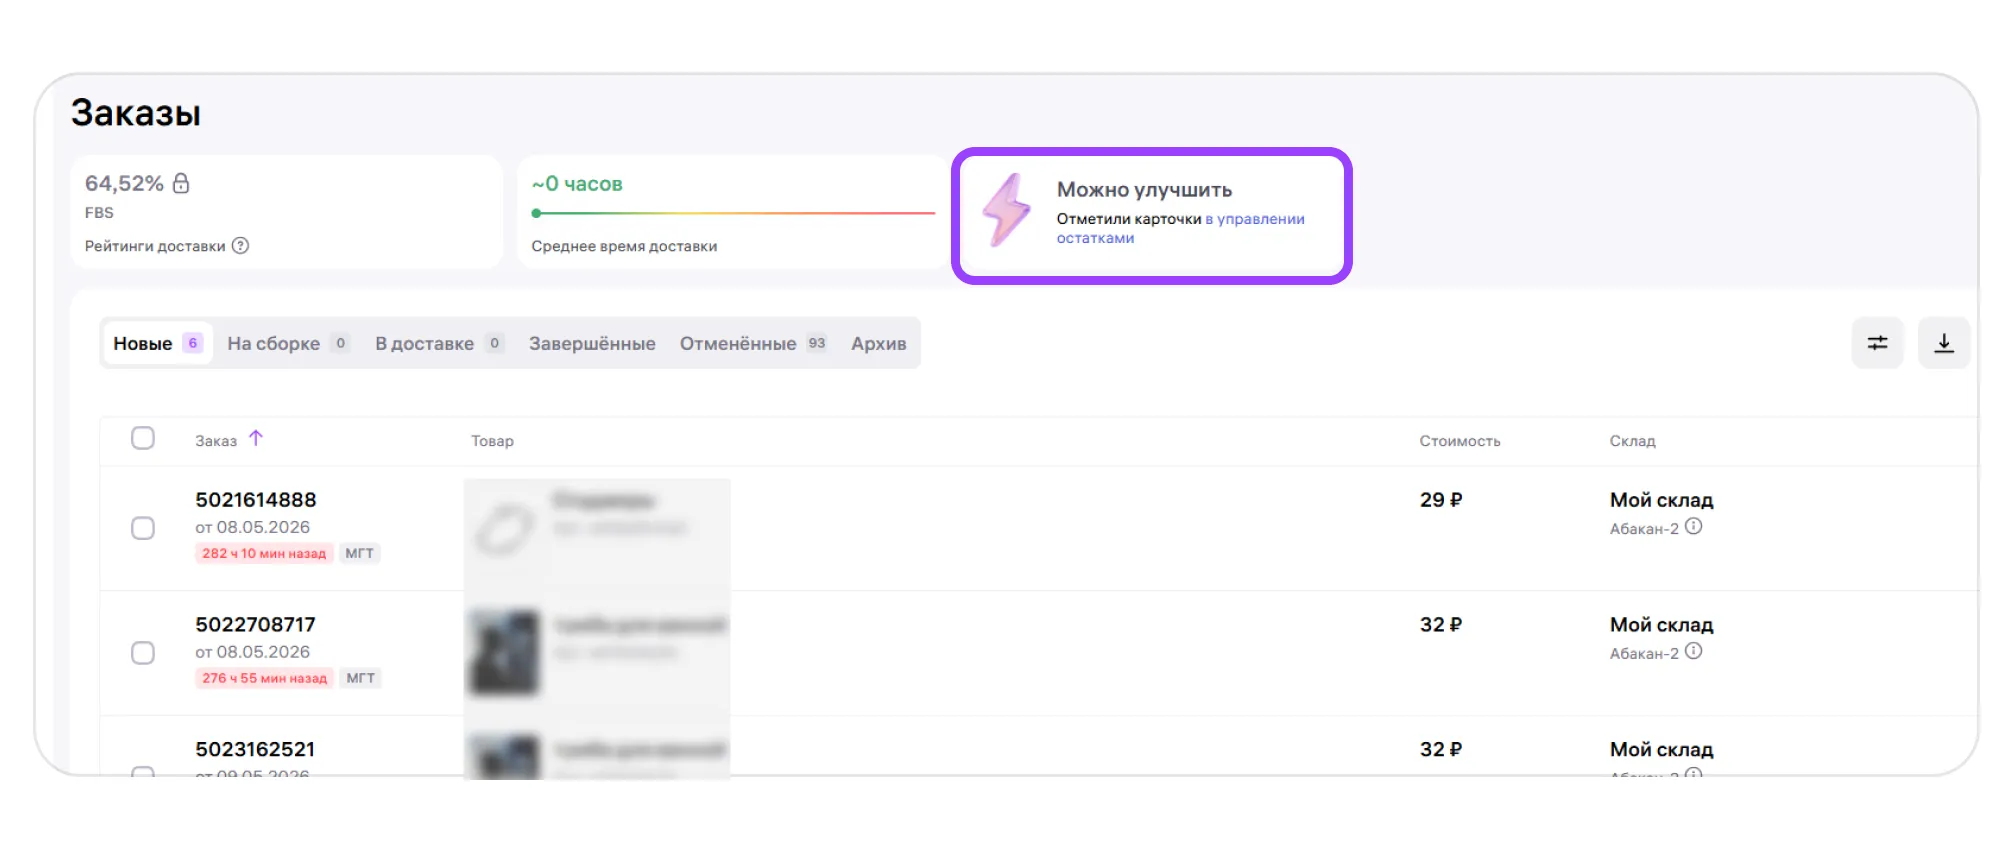The width and height of the screenshot is (2016, 846).
Task: Click the download orders icon
Action: pos(1943,343)
